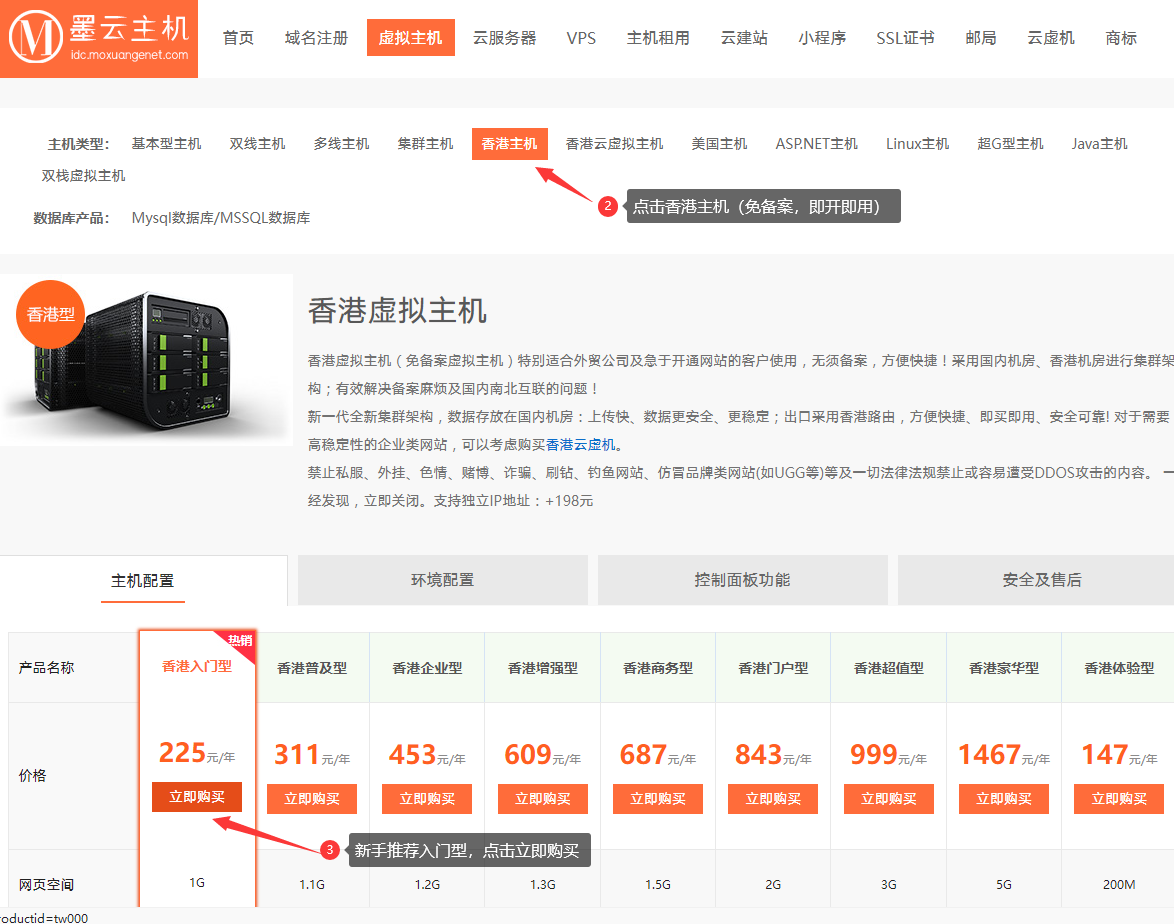Choose 集群主机 host type
The width and height of the screenshot is (1174, 924).
click(x=425, y=144)
